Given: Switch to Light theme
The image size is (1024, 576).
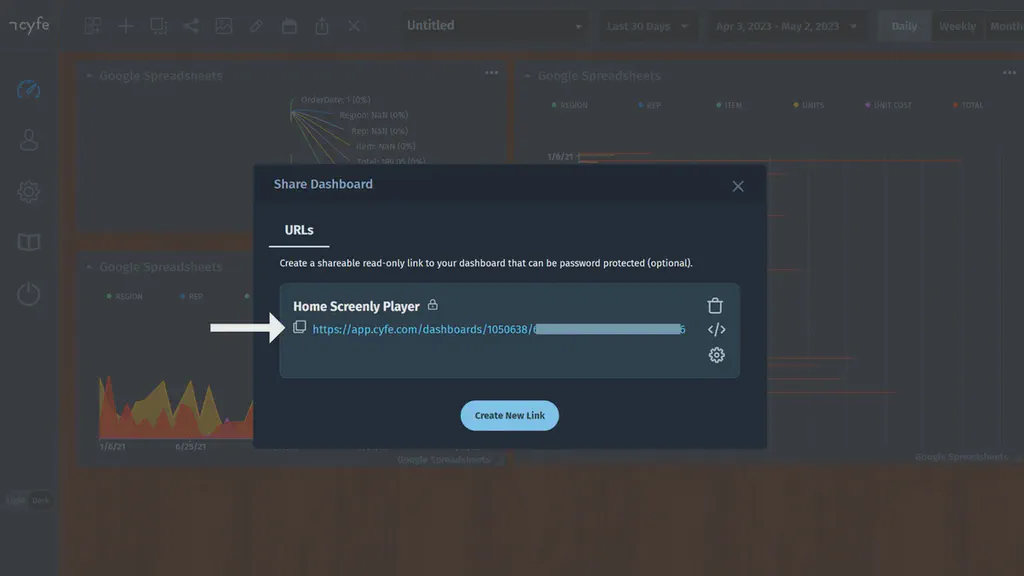Looking at the screenshot, I should tap(15, 500).
